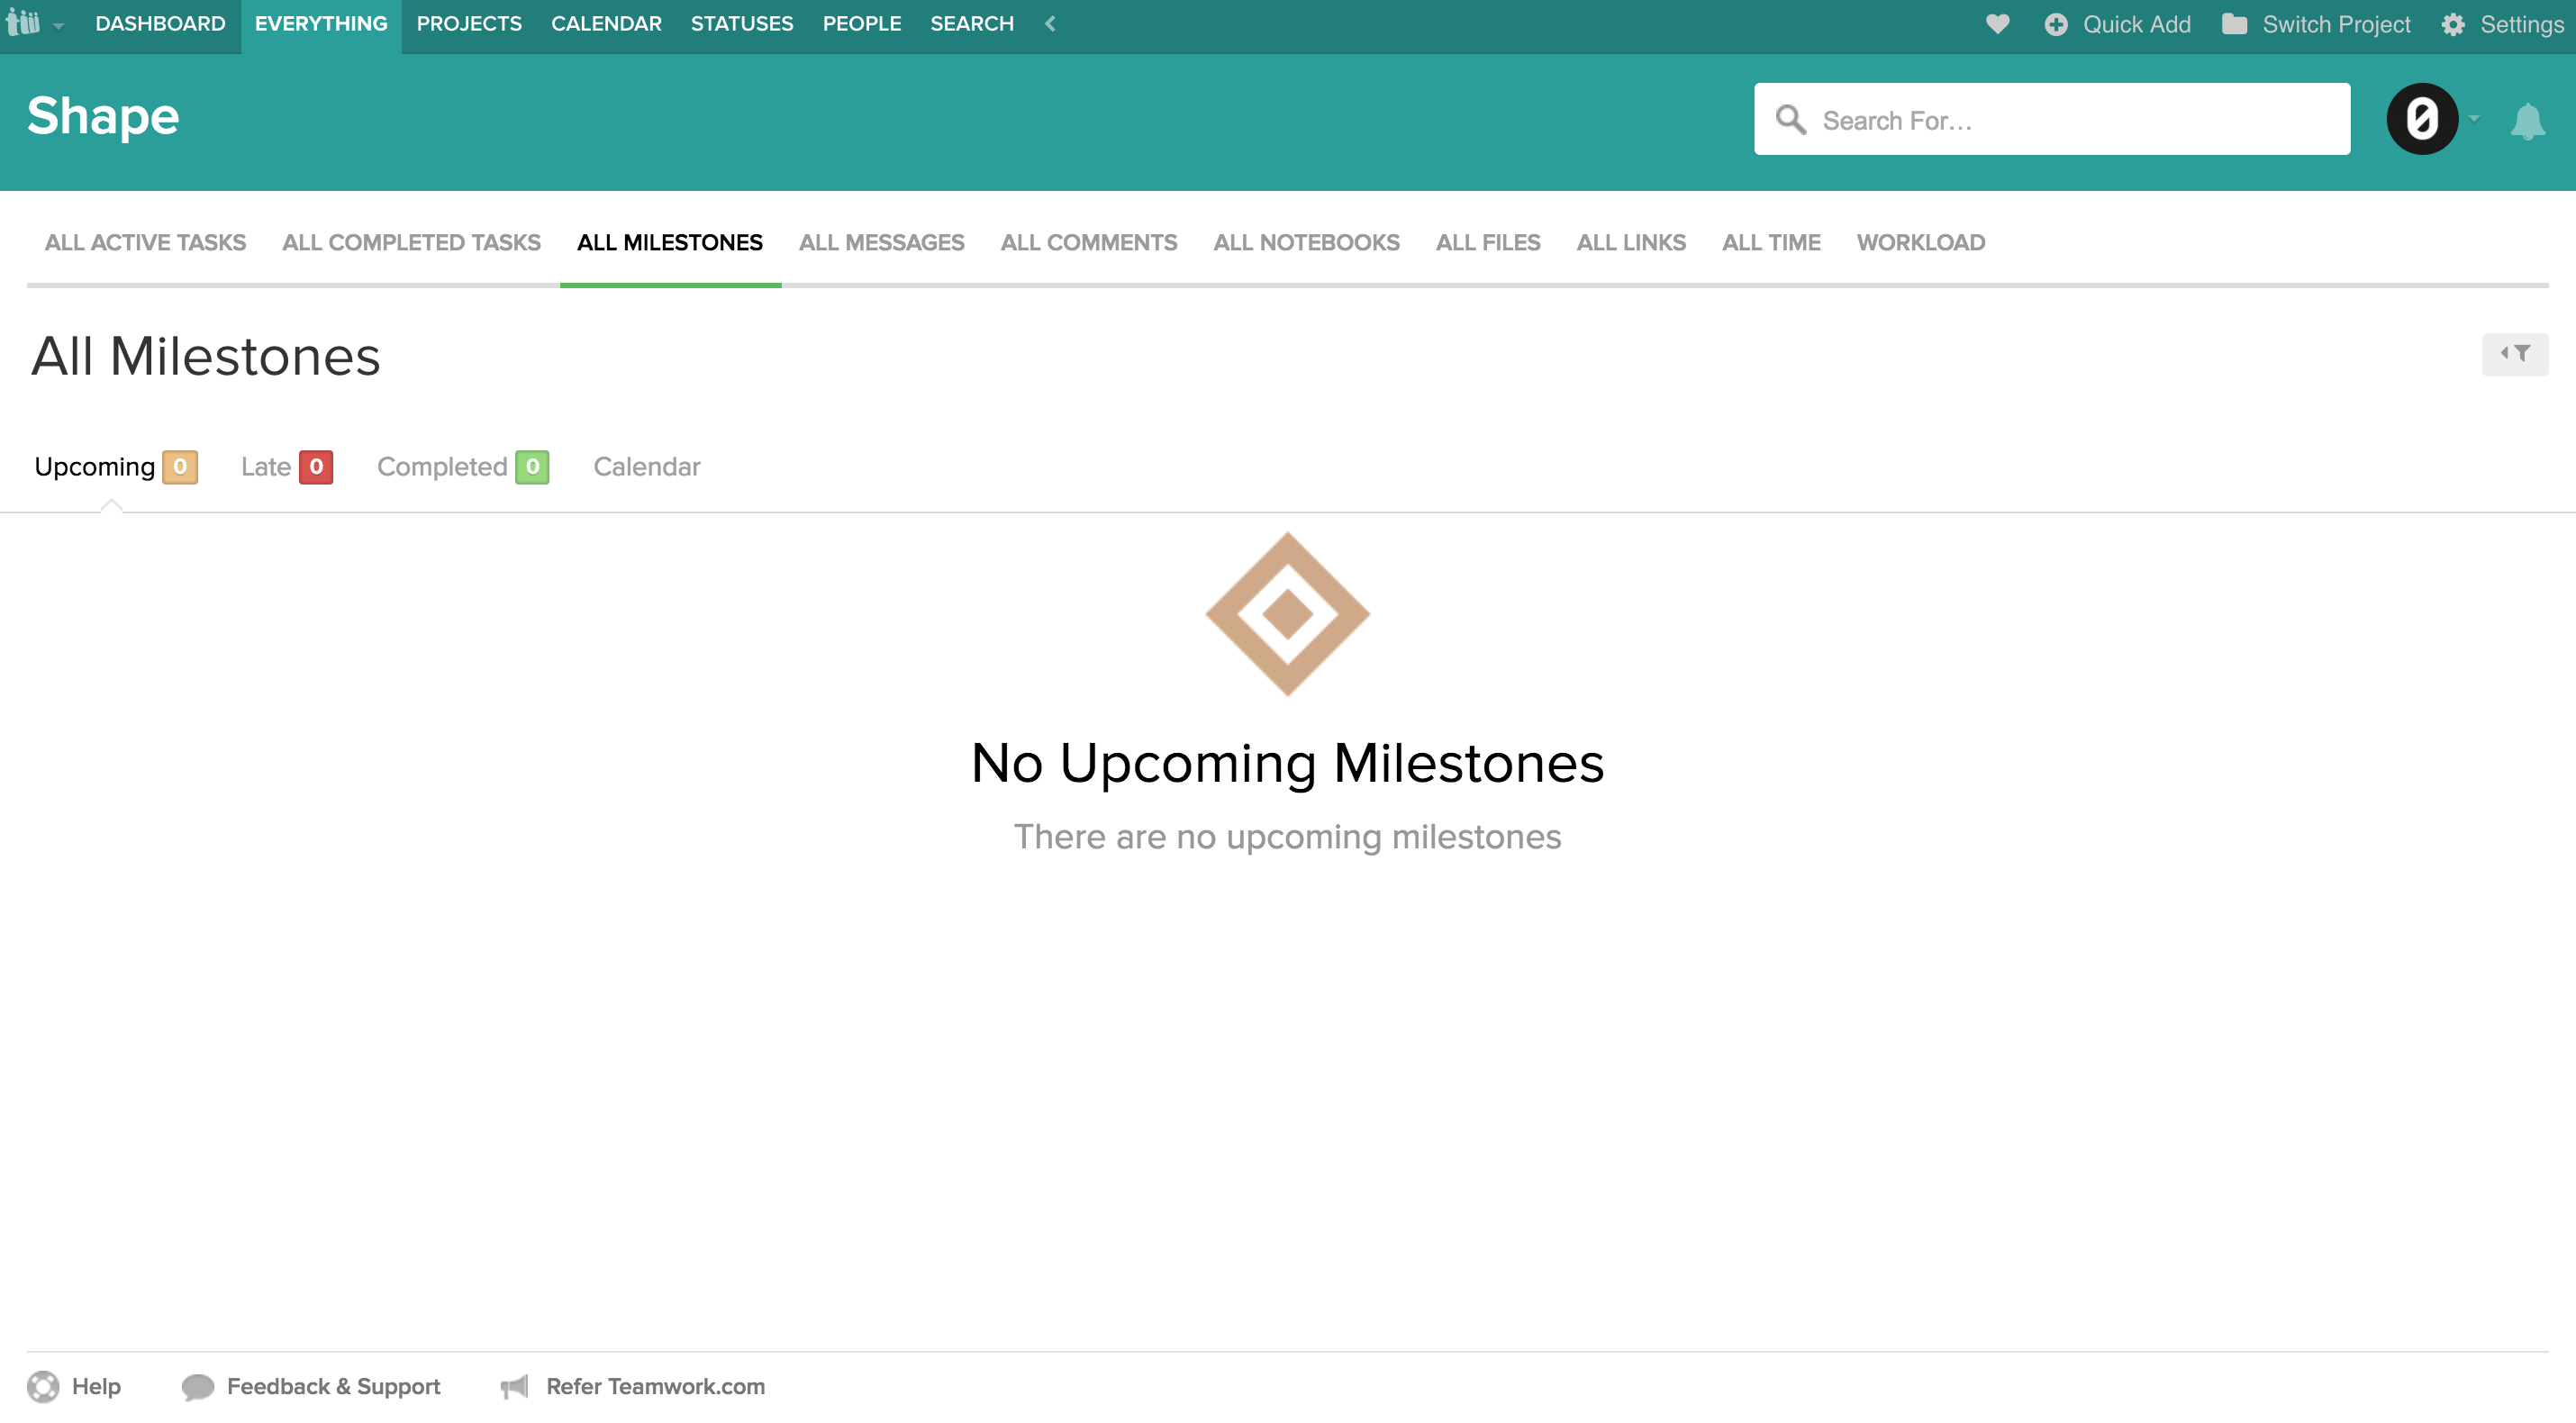Open the Search navigation tab
Viewport: 2576px width, 1423px height.
(972, 24)
